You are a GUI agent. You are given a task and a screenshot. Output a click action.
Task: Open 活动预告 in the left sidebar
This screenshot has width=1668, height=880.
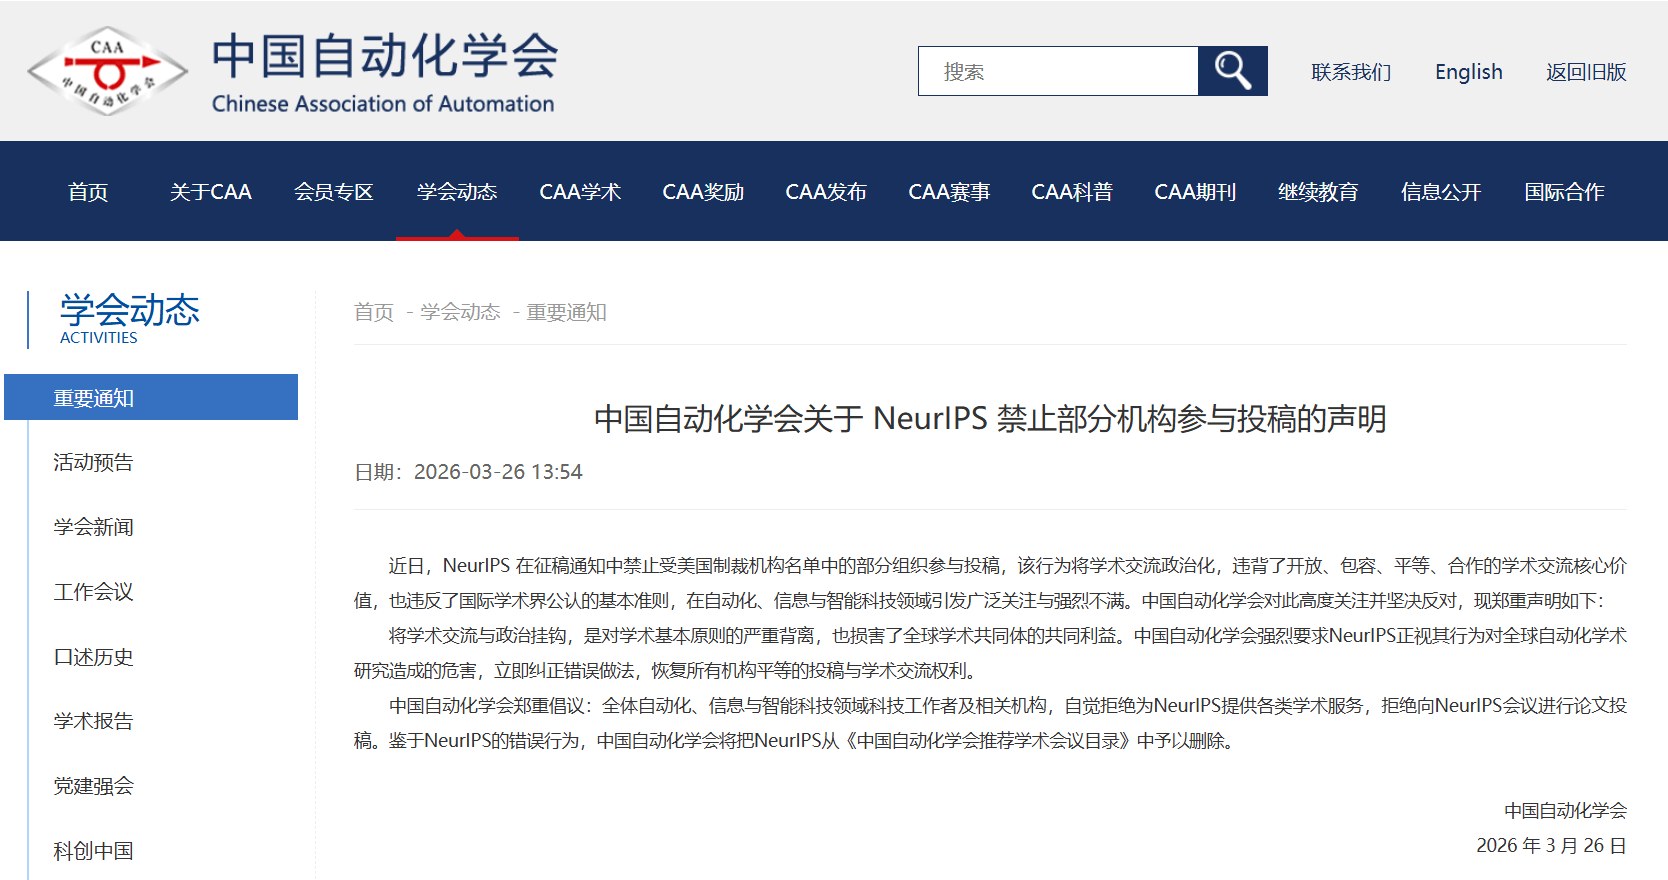coord(94,462)
